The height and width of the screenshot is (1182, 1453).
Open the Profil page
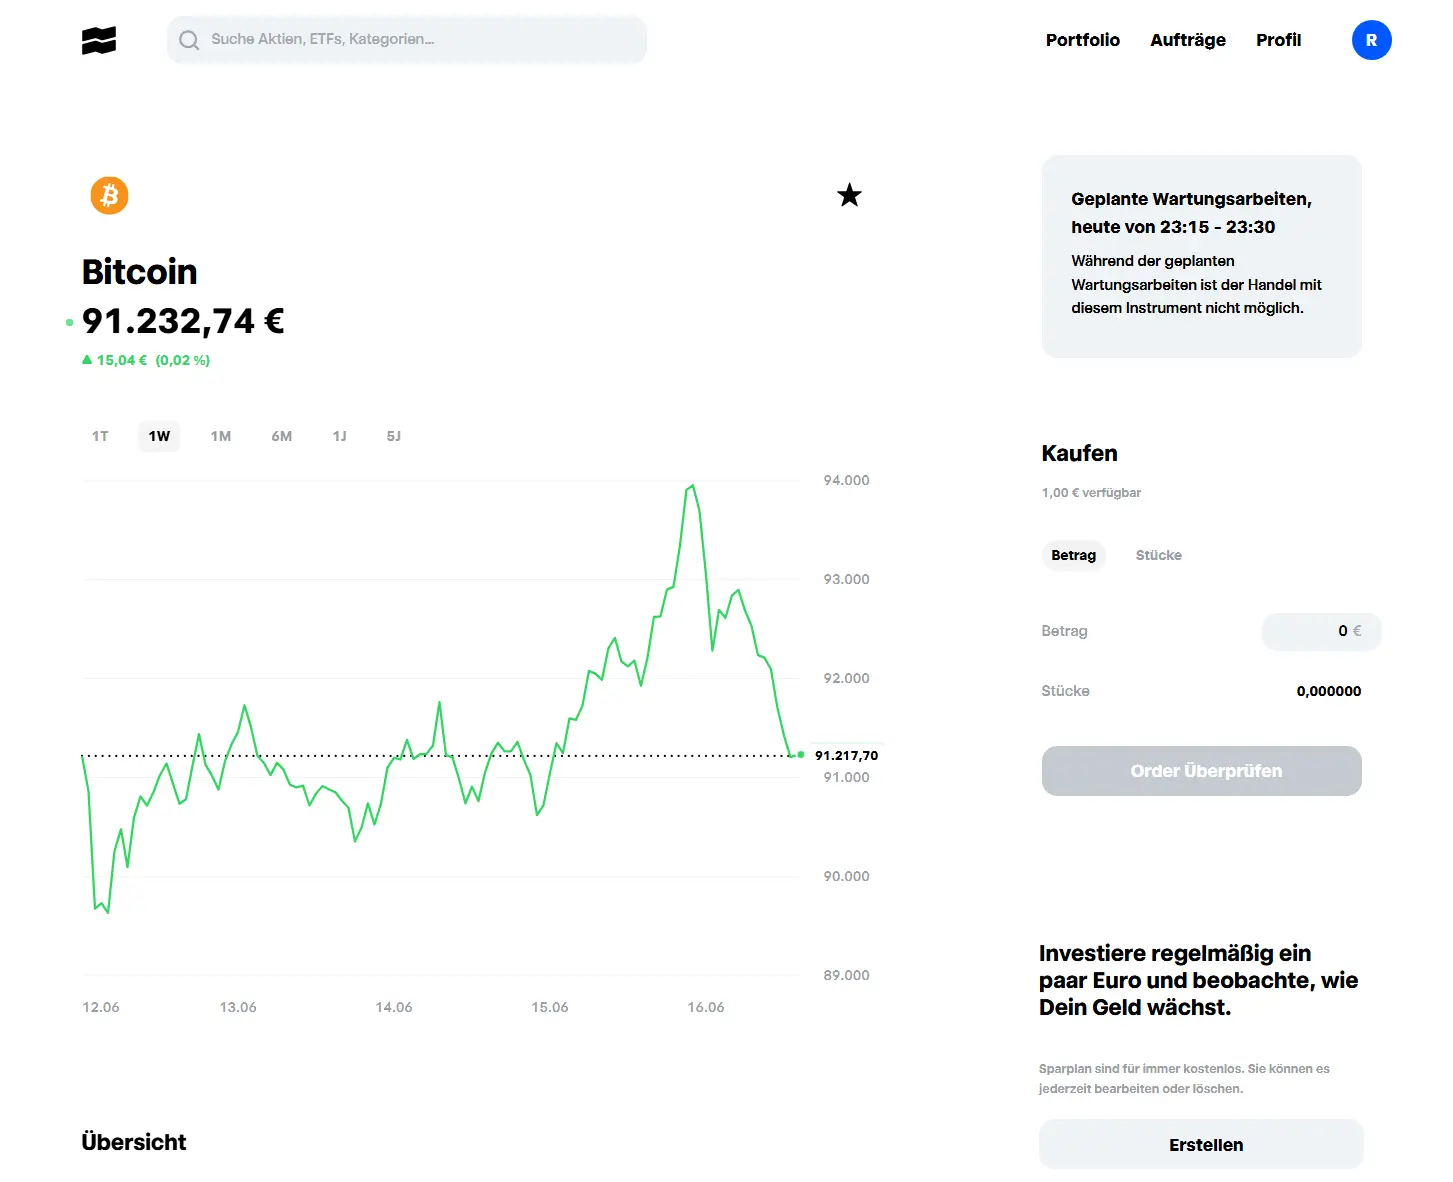1278,40
